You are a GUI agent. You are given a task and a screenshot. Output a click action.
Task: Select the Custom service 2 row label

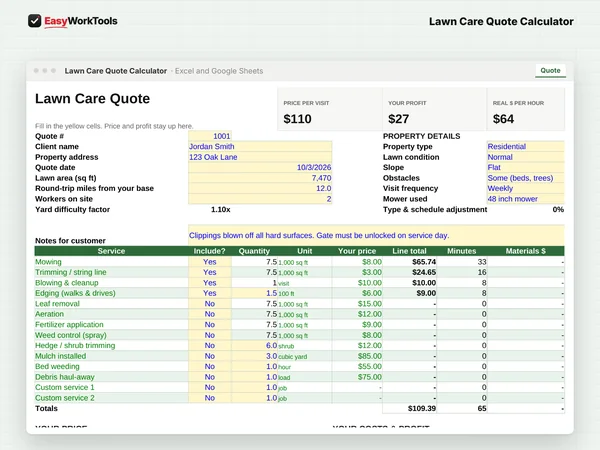(x=65, y=398)
